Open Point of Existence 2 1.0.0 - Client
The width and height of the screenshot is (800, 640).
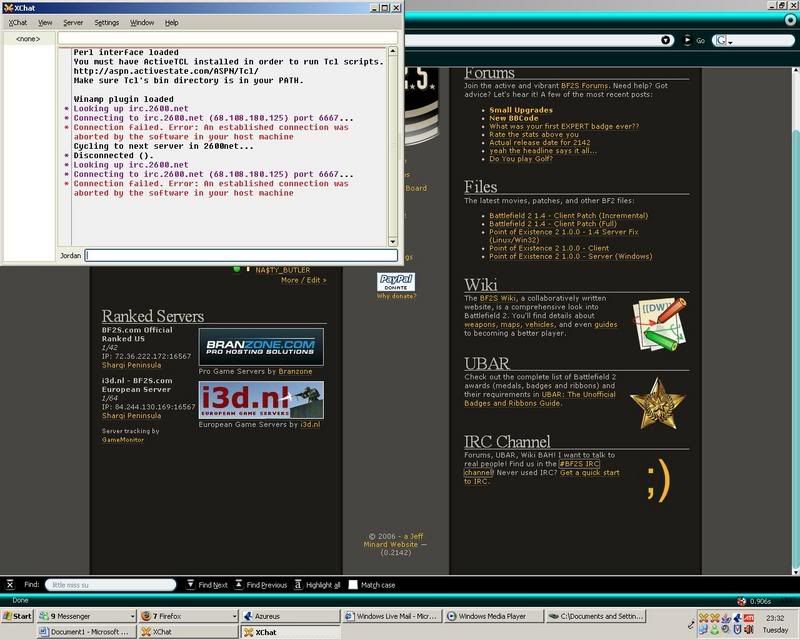tap(548, 248)
